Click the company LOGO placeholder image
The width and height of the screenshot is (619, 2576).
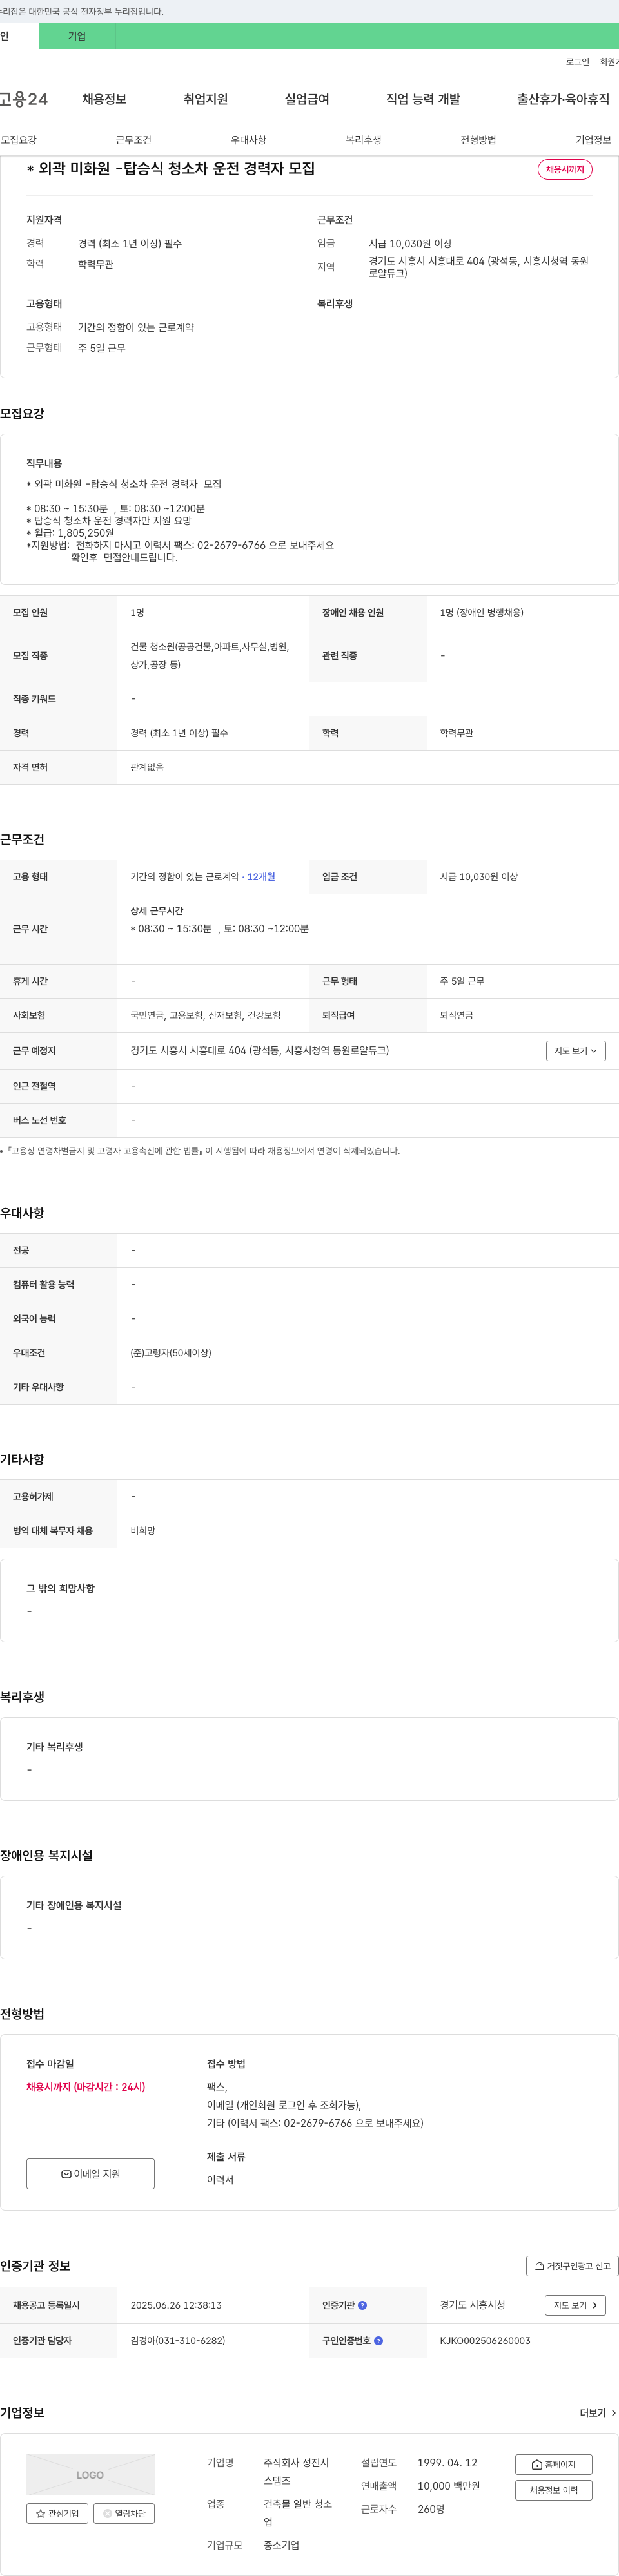(90, 2475)
